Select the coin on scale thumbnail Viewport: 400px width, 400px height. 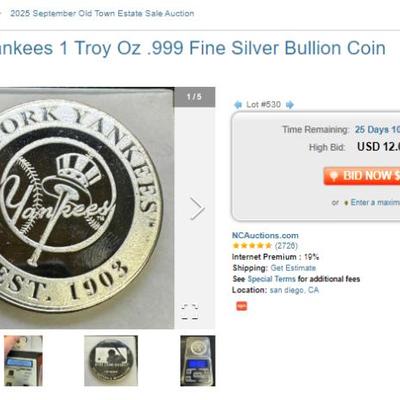coord(198,361)
